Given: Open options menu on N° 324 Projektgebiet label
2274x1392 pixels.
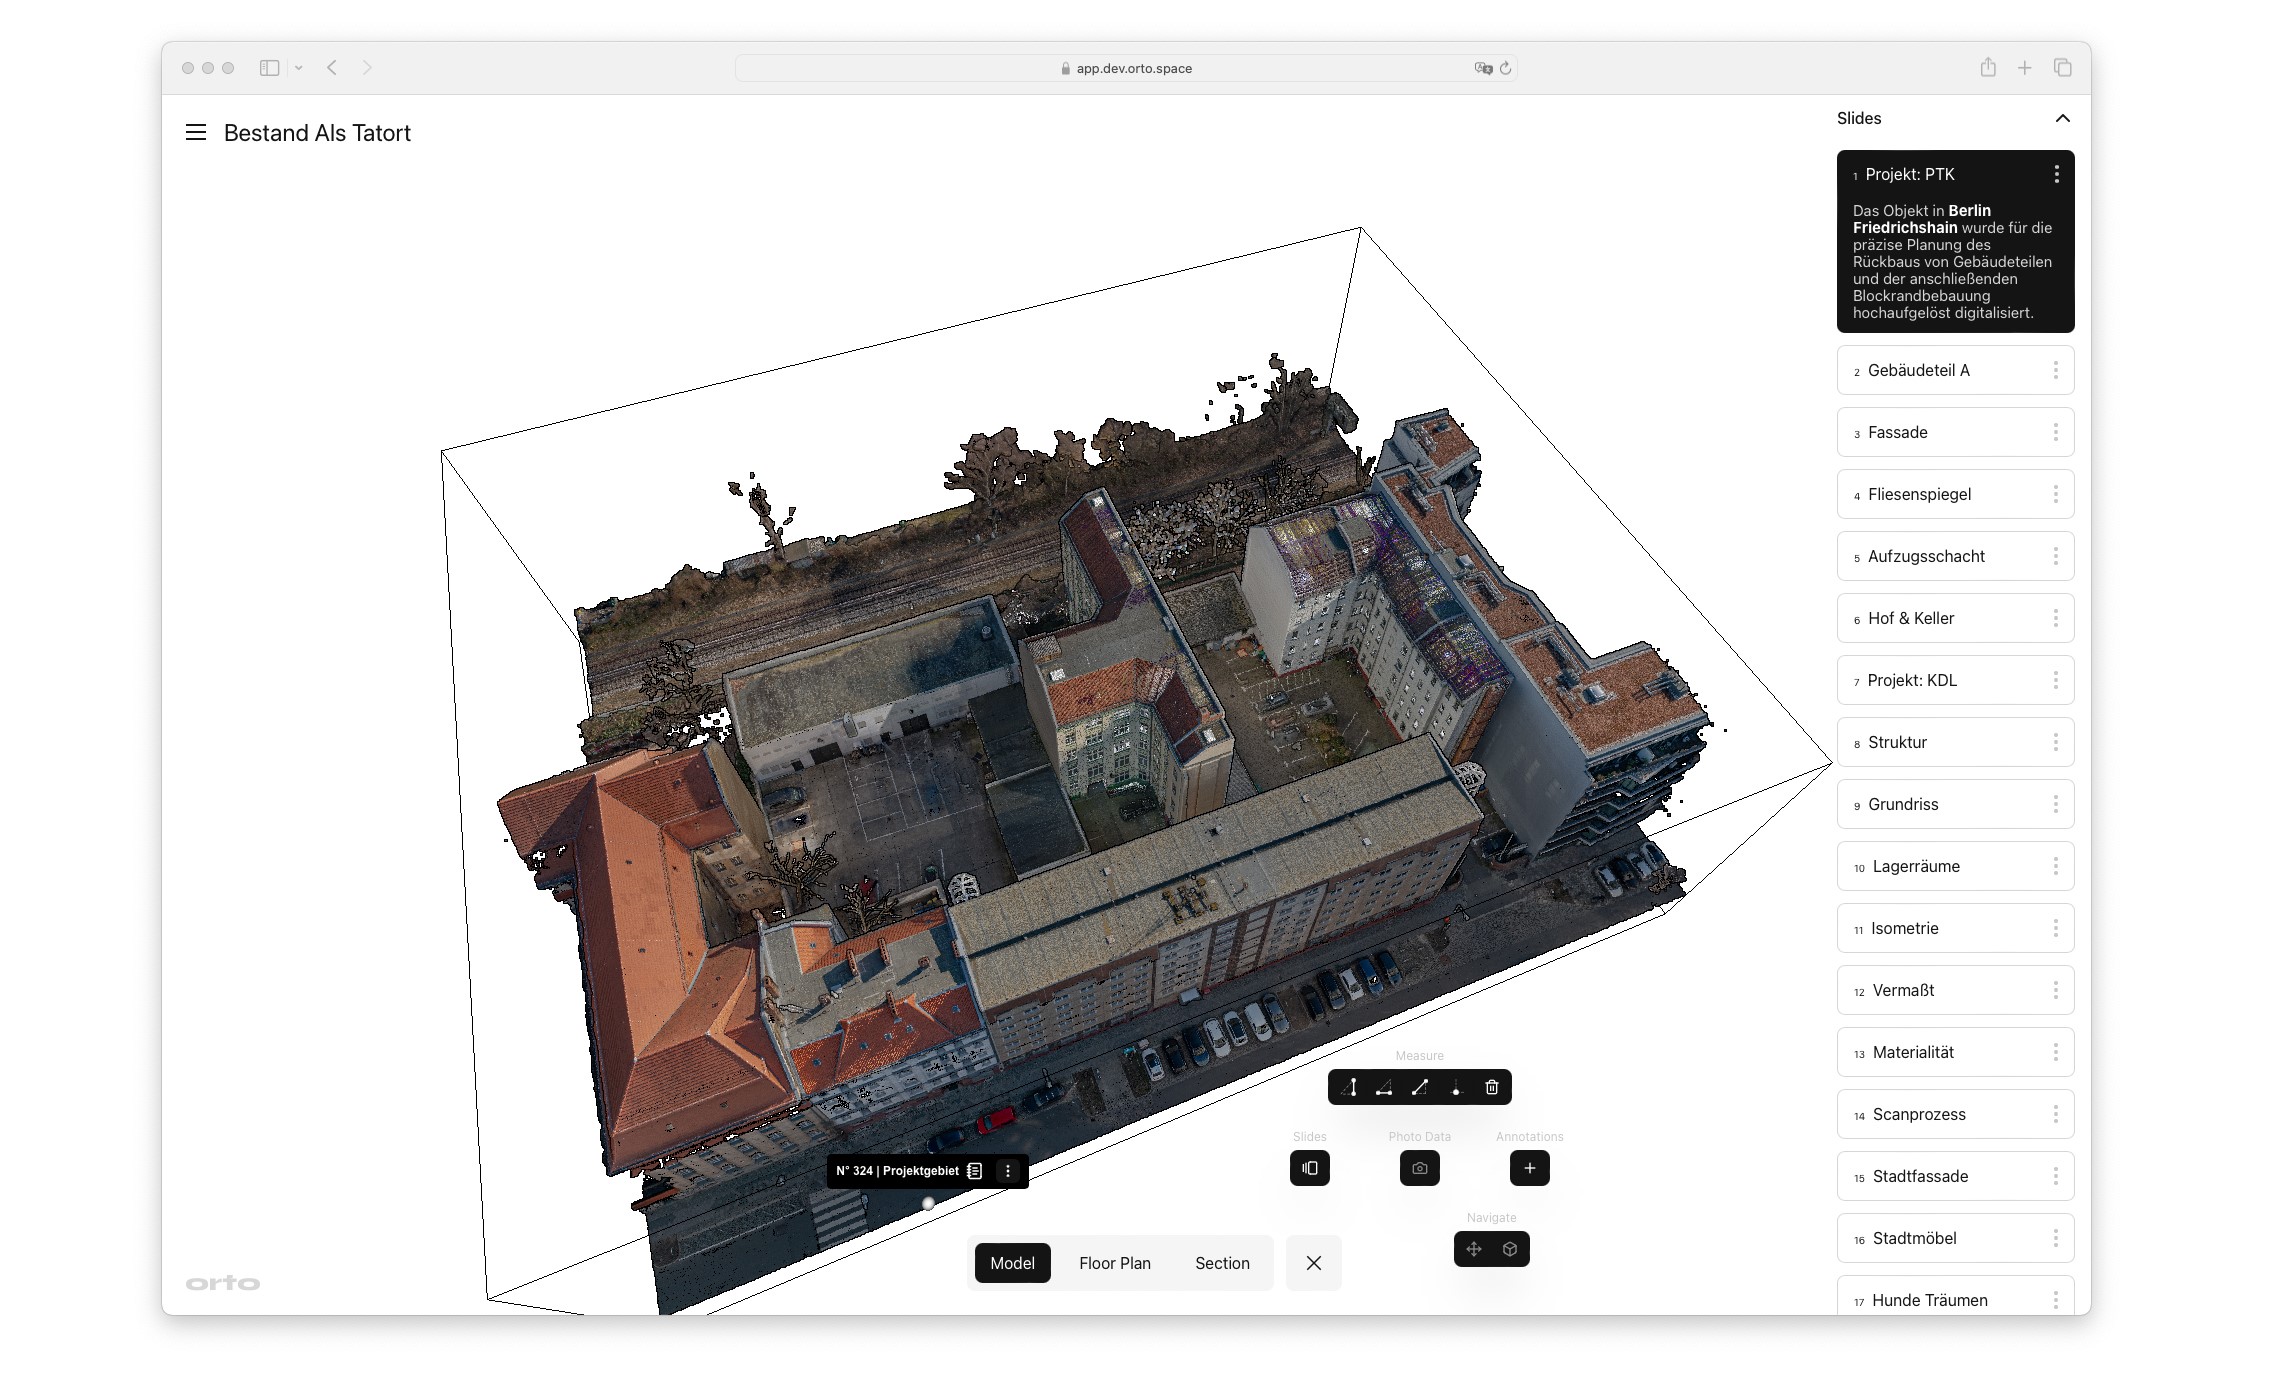Looking at the screenshot, I should pyautogui.click(x=1008, y=1171).
